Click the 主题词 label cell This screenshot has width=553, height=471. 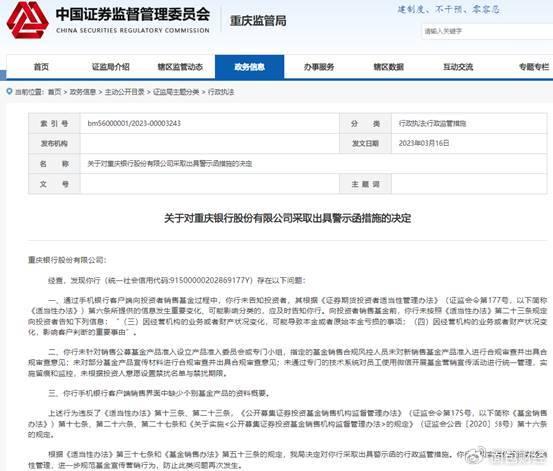[365, 184]
